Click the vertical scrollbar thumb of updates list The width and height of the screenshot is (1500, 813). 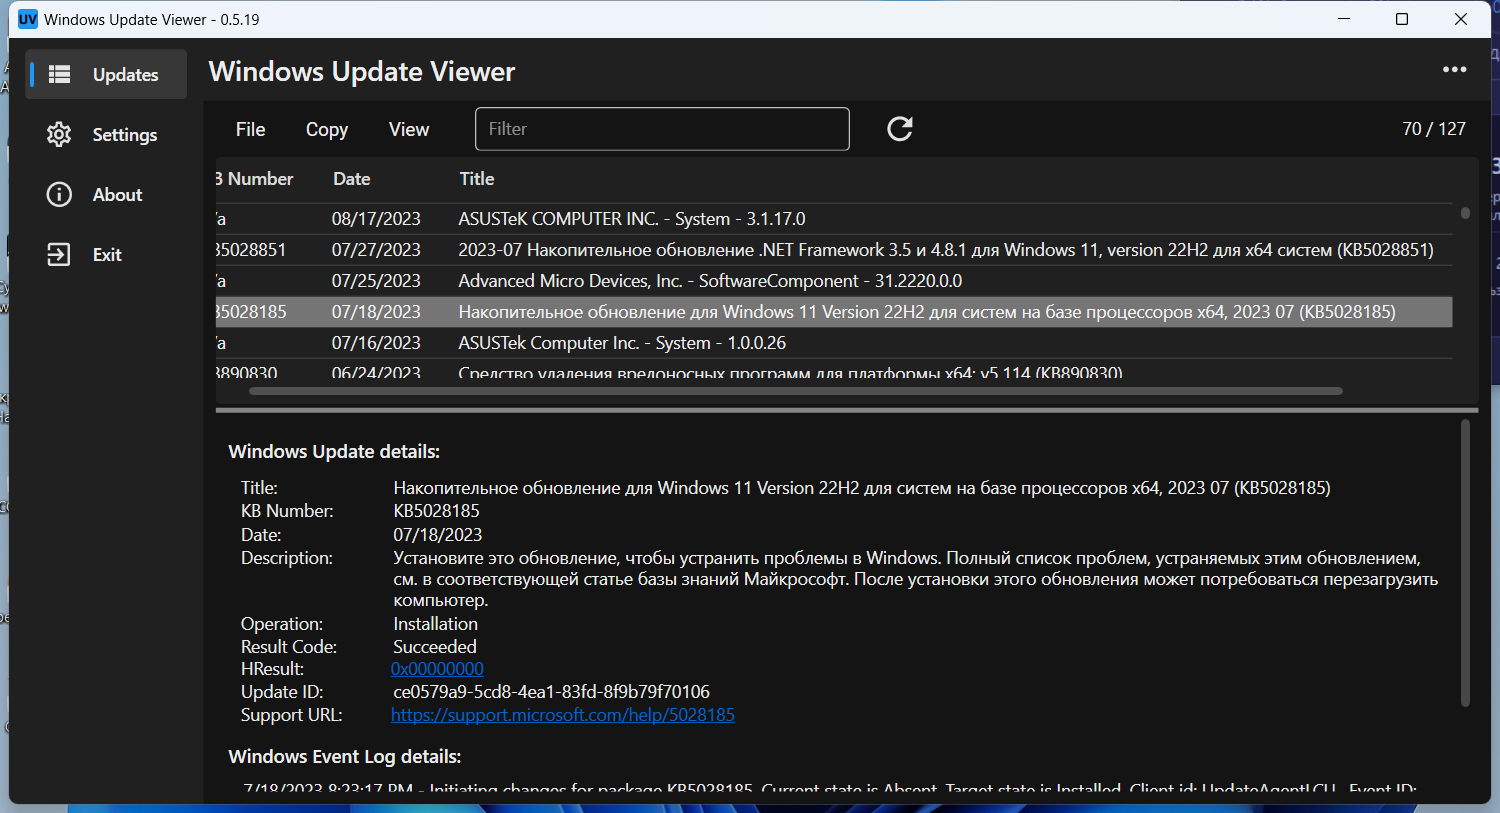1465,213
